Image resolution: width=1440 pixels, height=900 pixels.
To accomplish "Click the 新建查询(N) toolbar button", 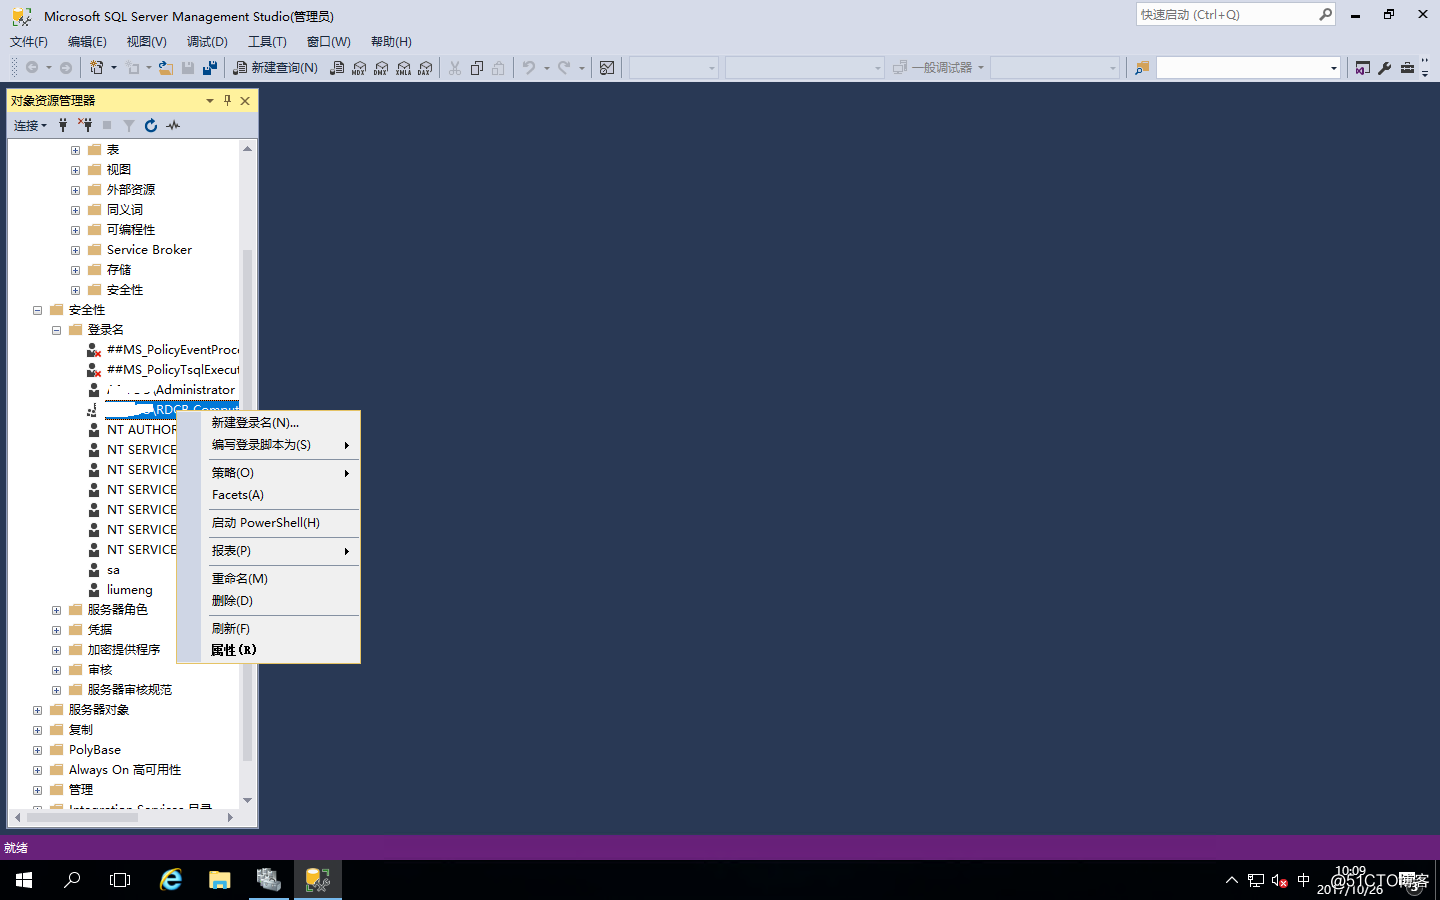I will pyautogui.click(x=275, y=68).
